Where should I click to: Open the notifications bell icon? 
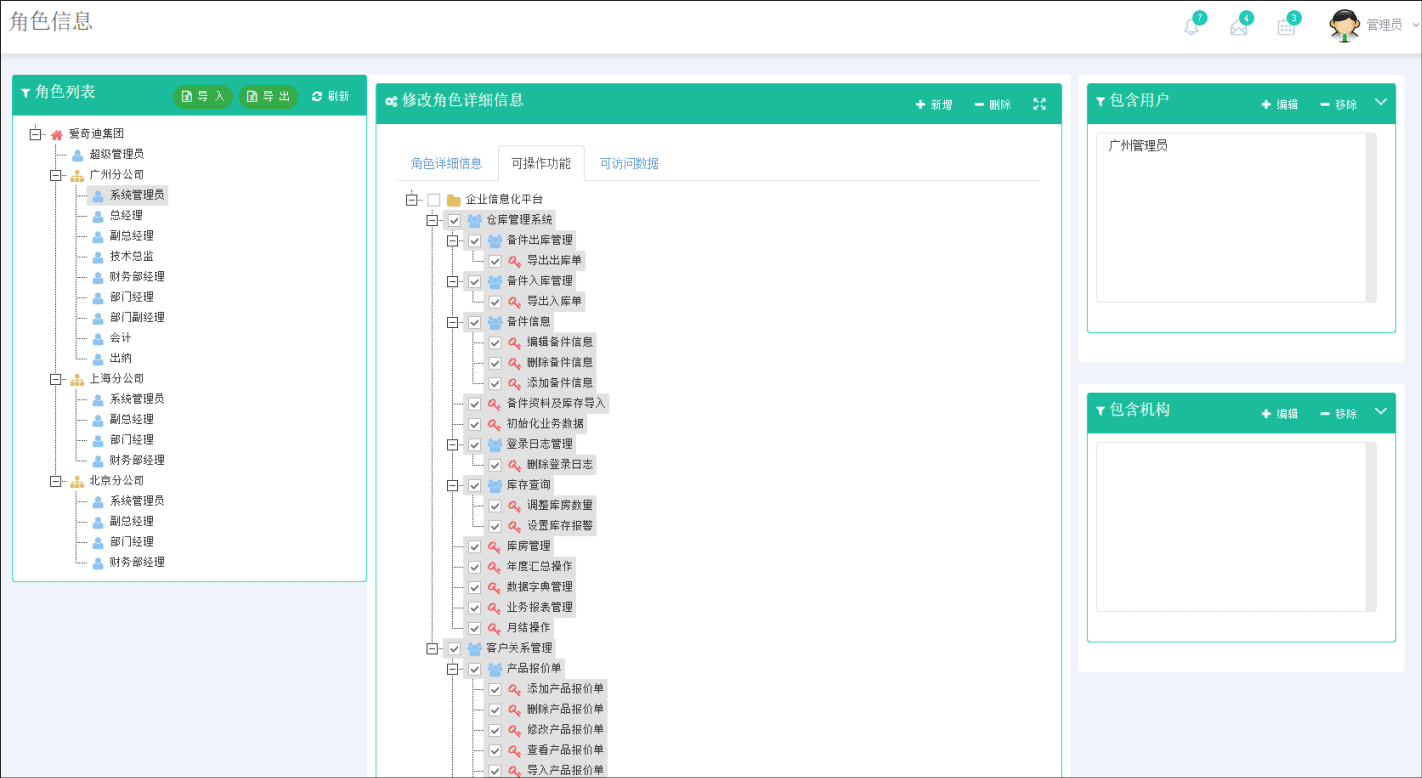[x=1191, y=27]
